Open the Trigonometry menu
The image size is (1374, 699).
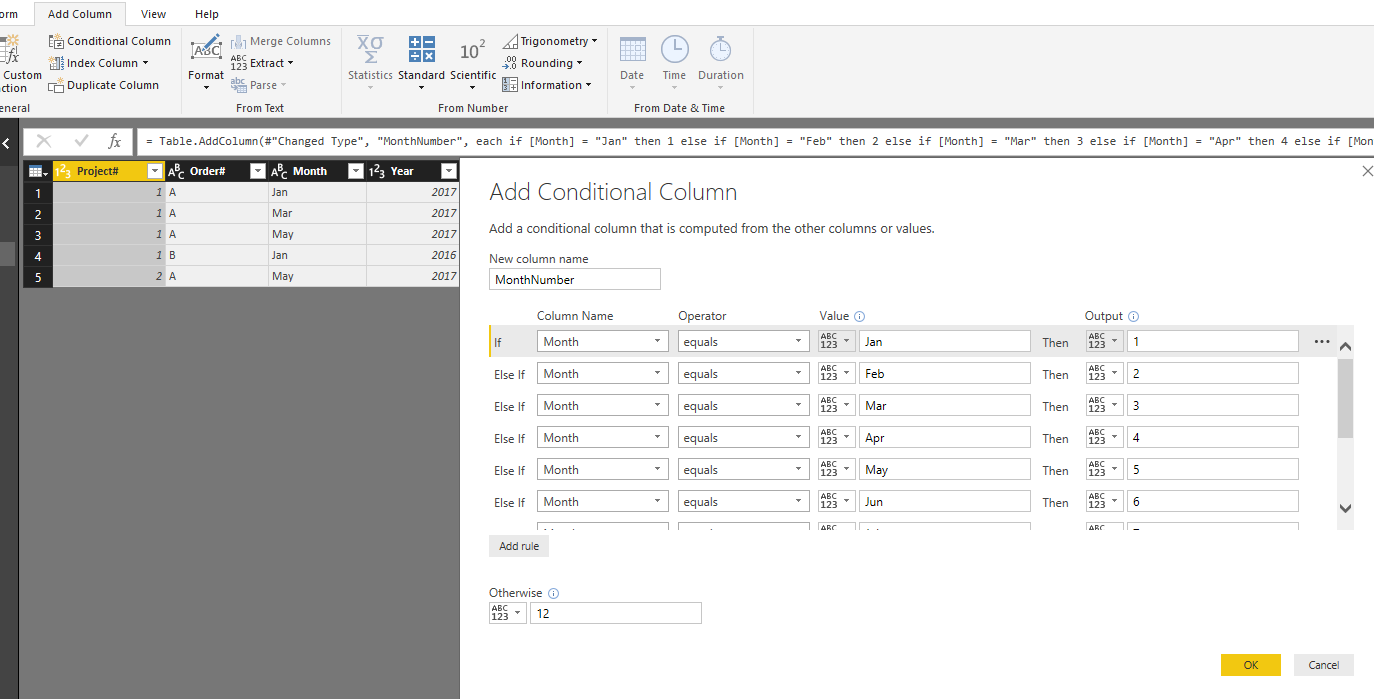tap(550, 41)
